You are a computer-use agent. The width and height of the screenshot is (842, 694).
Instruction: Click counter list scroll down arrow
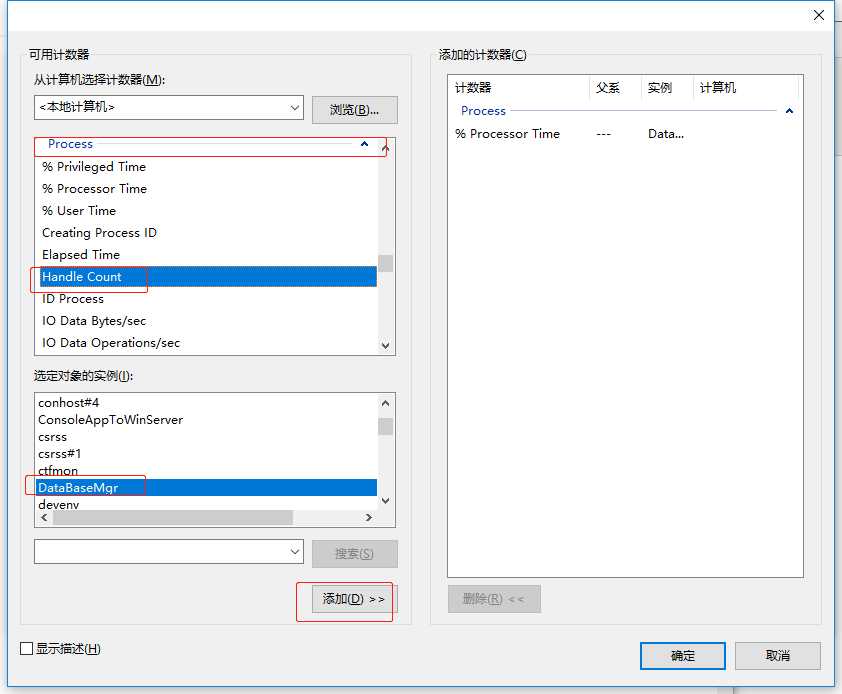(x=386, y=345)
